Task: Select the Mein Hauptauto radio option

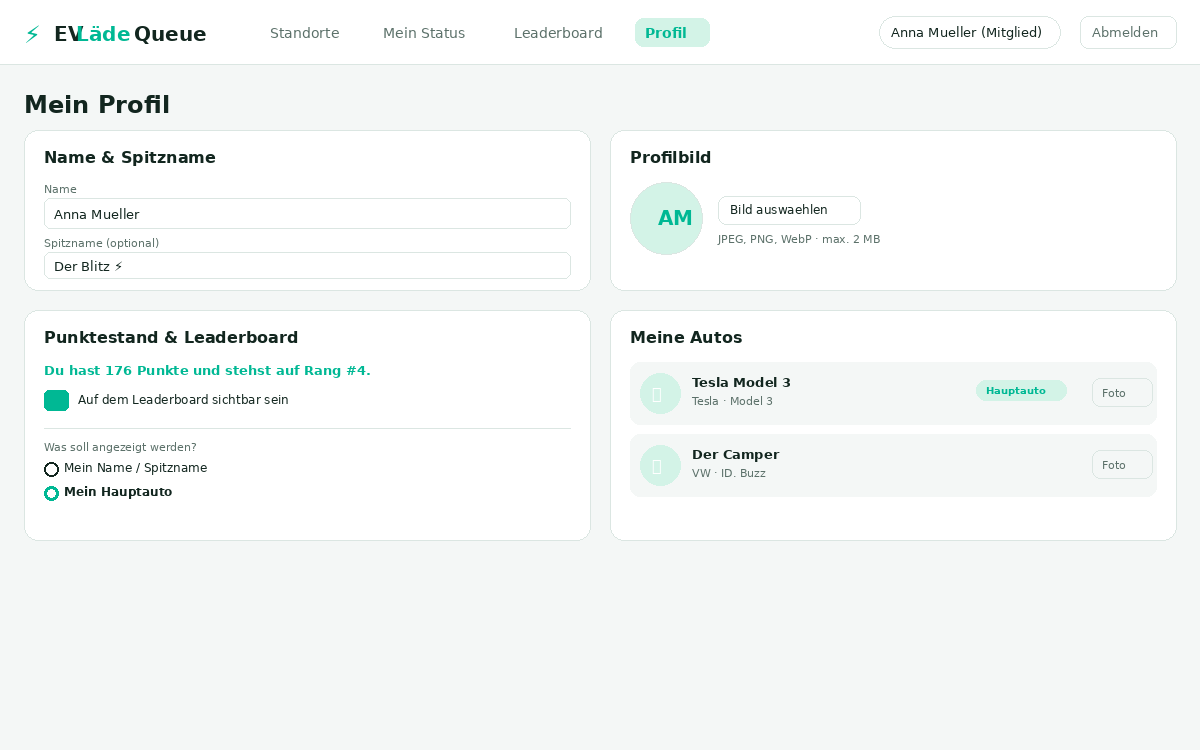Action: (x=52, y=493)
